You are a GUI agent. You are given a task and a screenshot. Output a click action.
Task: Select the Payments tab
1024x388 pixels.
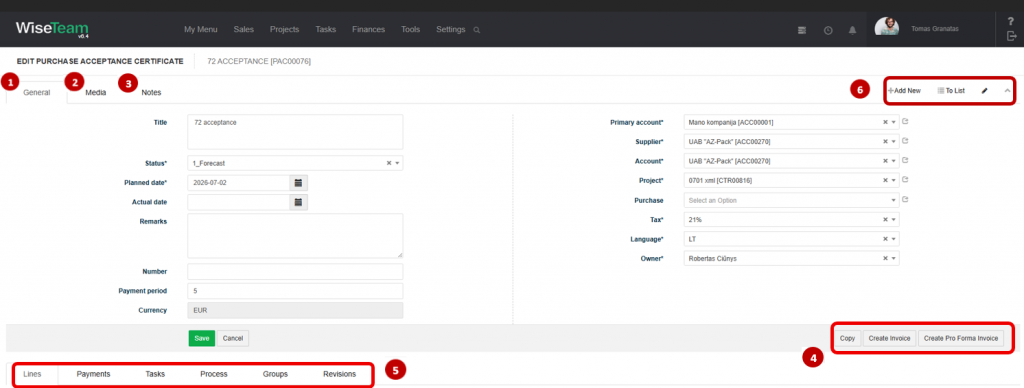(93, 374)
